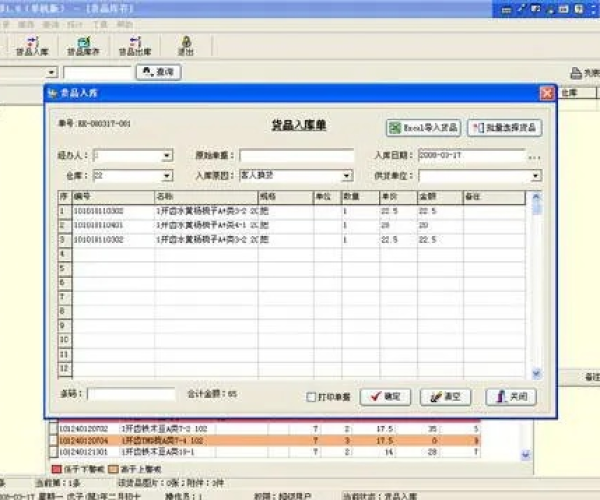600x500 pixels.
Task: Click the 条码 barcode input field
Action: (131, 394)
